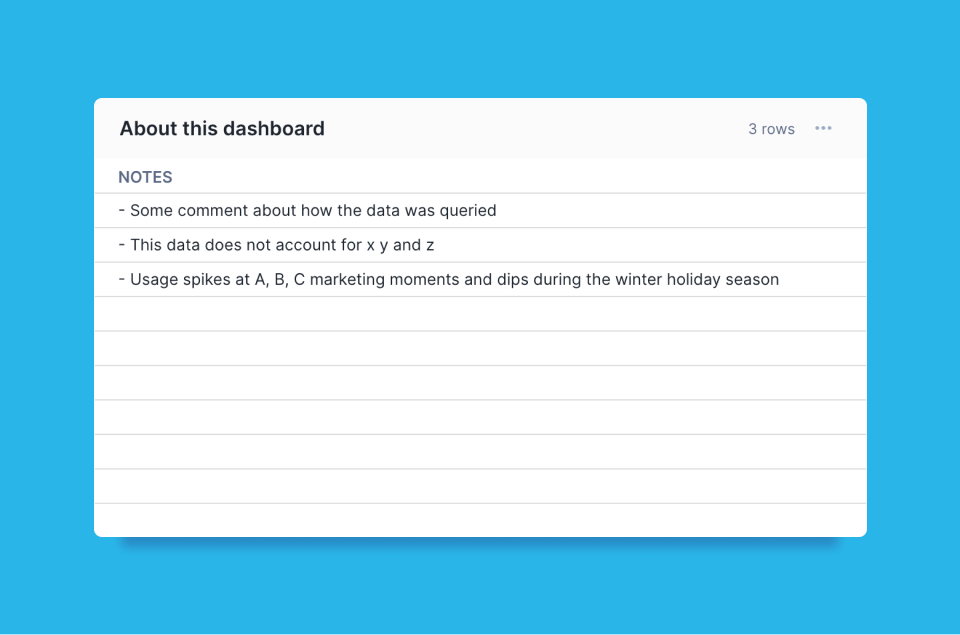960x635 pixels.
Task: Click the winter holiday season note row
Action: (x=449, y=279)
